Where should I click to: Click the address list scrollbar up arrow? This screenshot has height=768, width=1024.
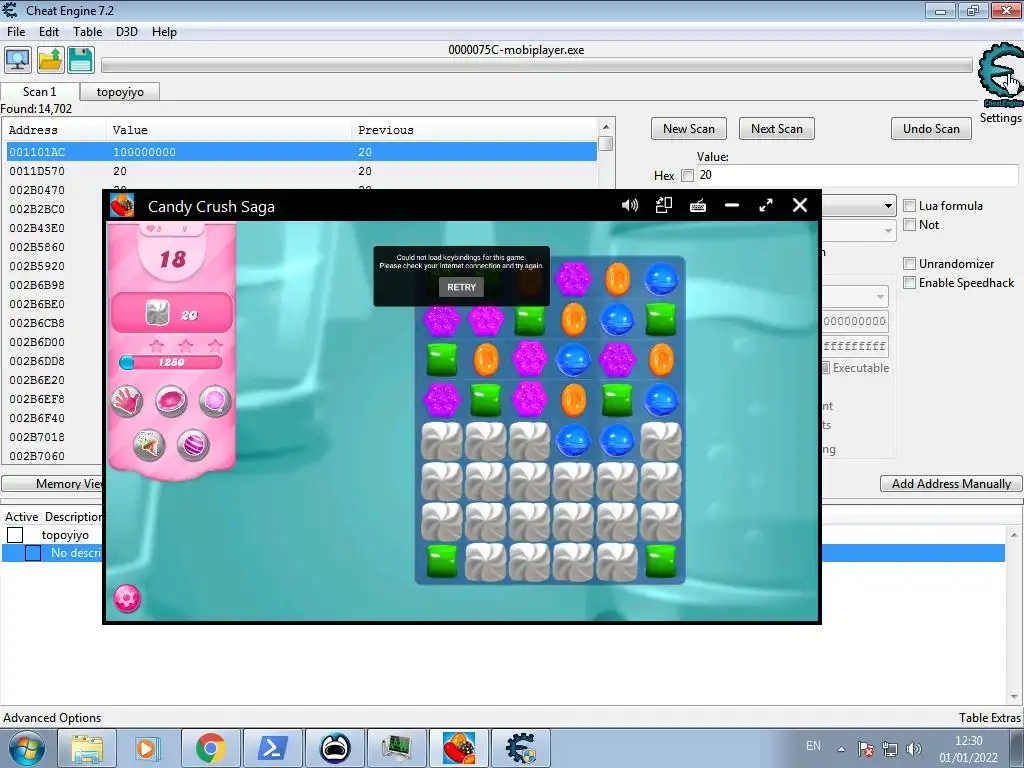point(606,127)
